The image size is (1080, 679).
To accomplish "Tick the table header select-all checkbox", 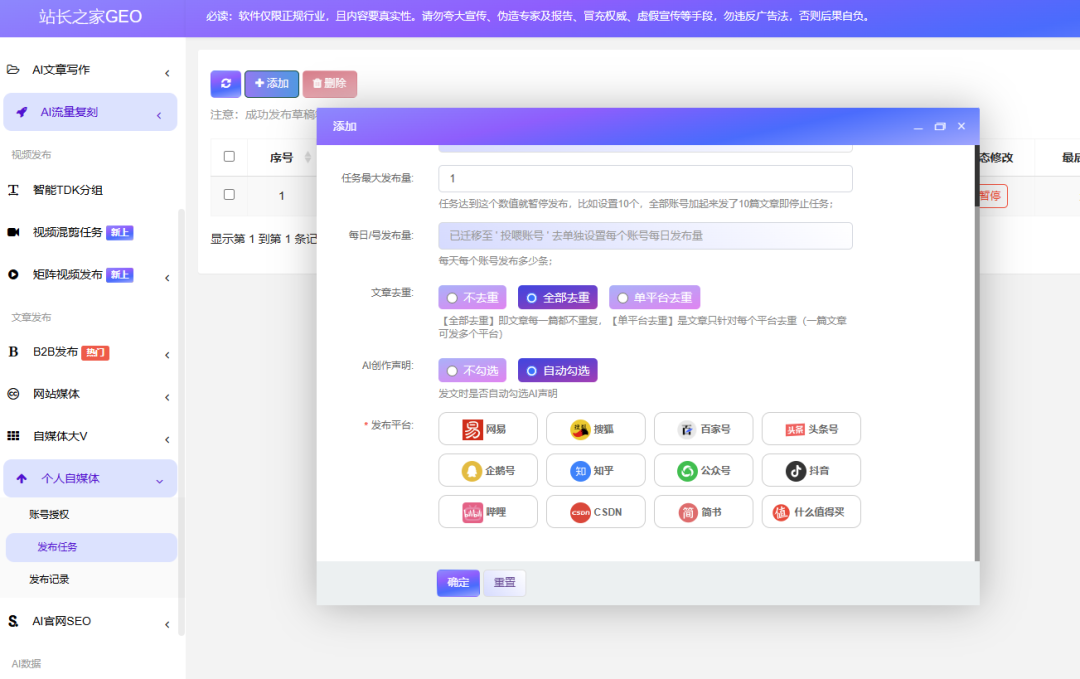I will (229, 156).
